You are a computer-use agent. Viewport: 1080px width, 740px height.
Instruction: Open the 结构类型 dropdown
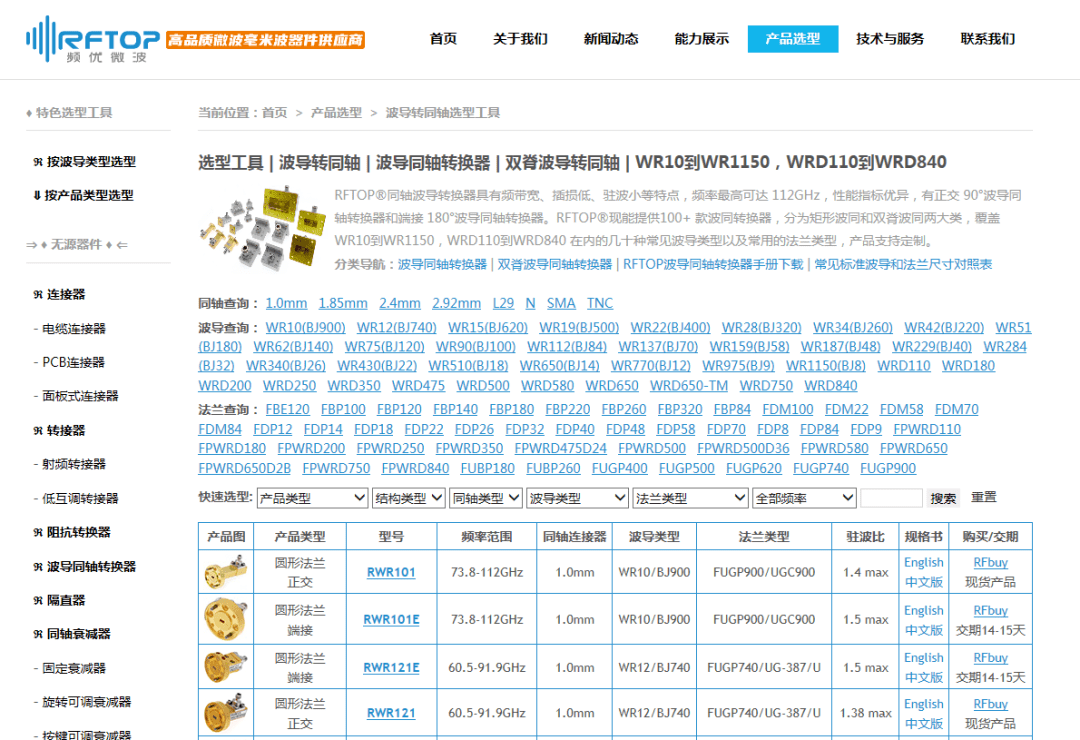click(x=408, y=498)
